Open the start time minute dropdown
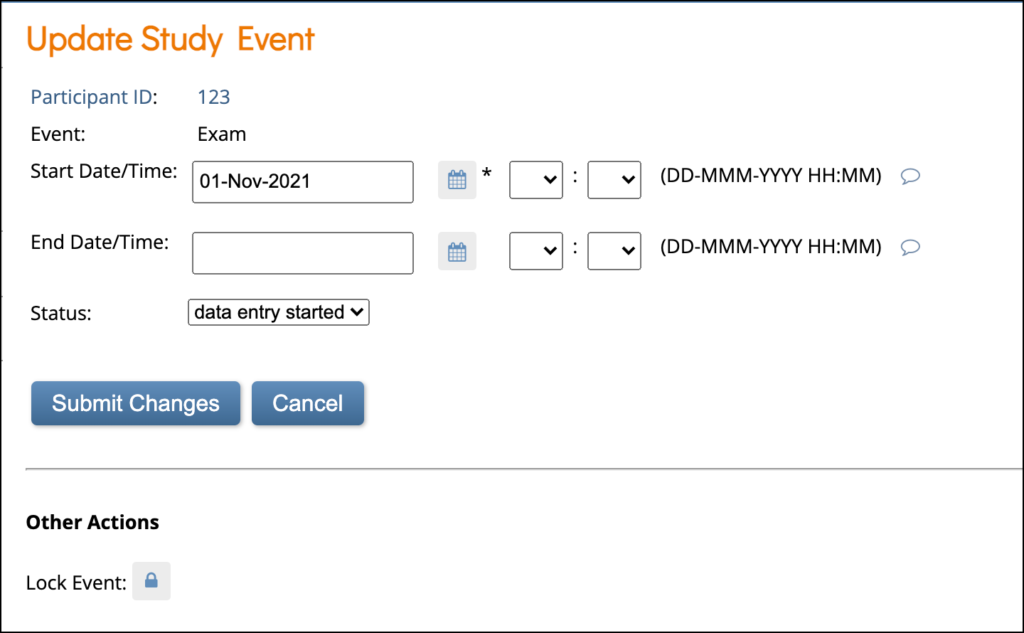1024x633 pixels. [614, 180]
